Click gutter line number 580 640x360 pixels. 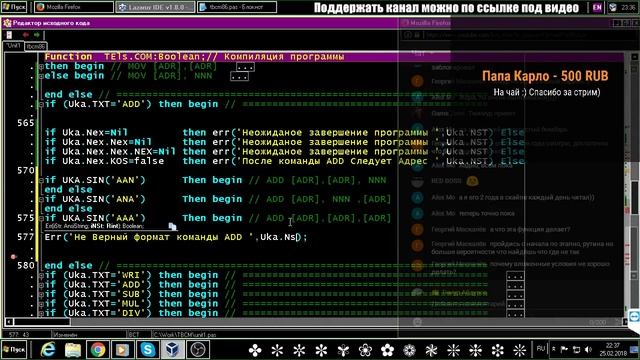26,265
